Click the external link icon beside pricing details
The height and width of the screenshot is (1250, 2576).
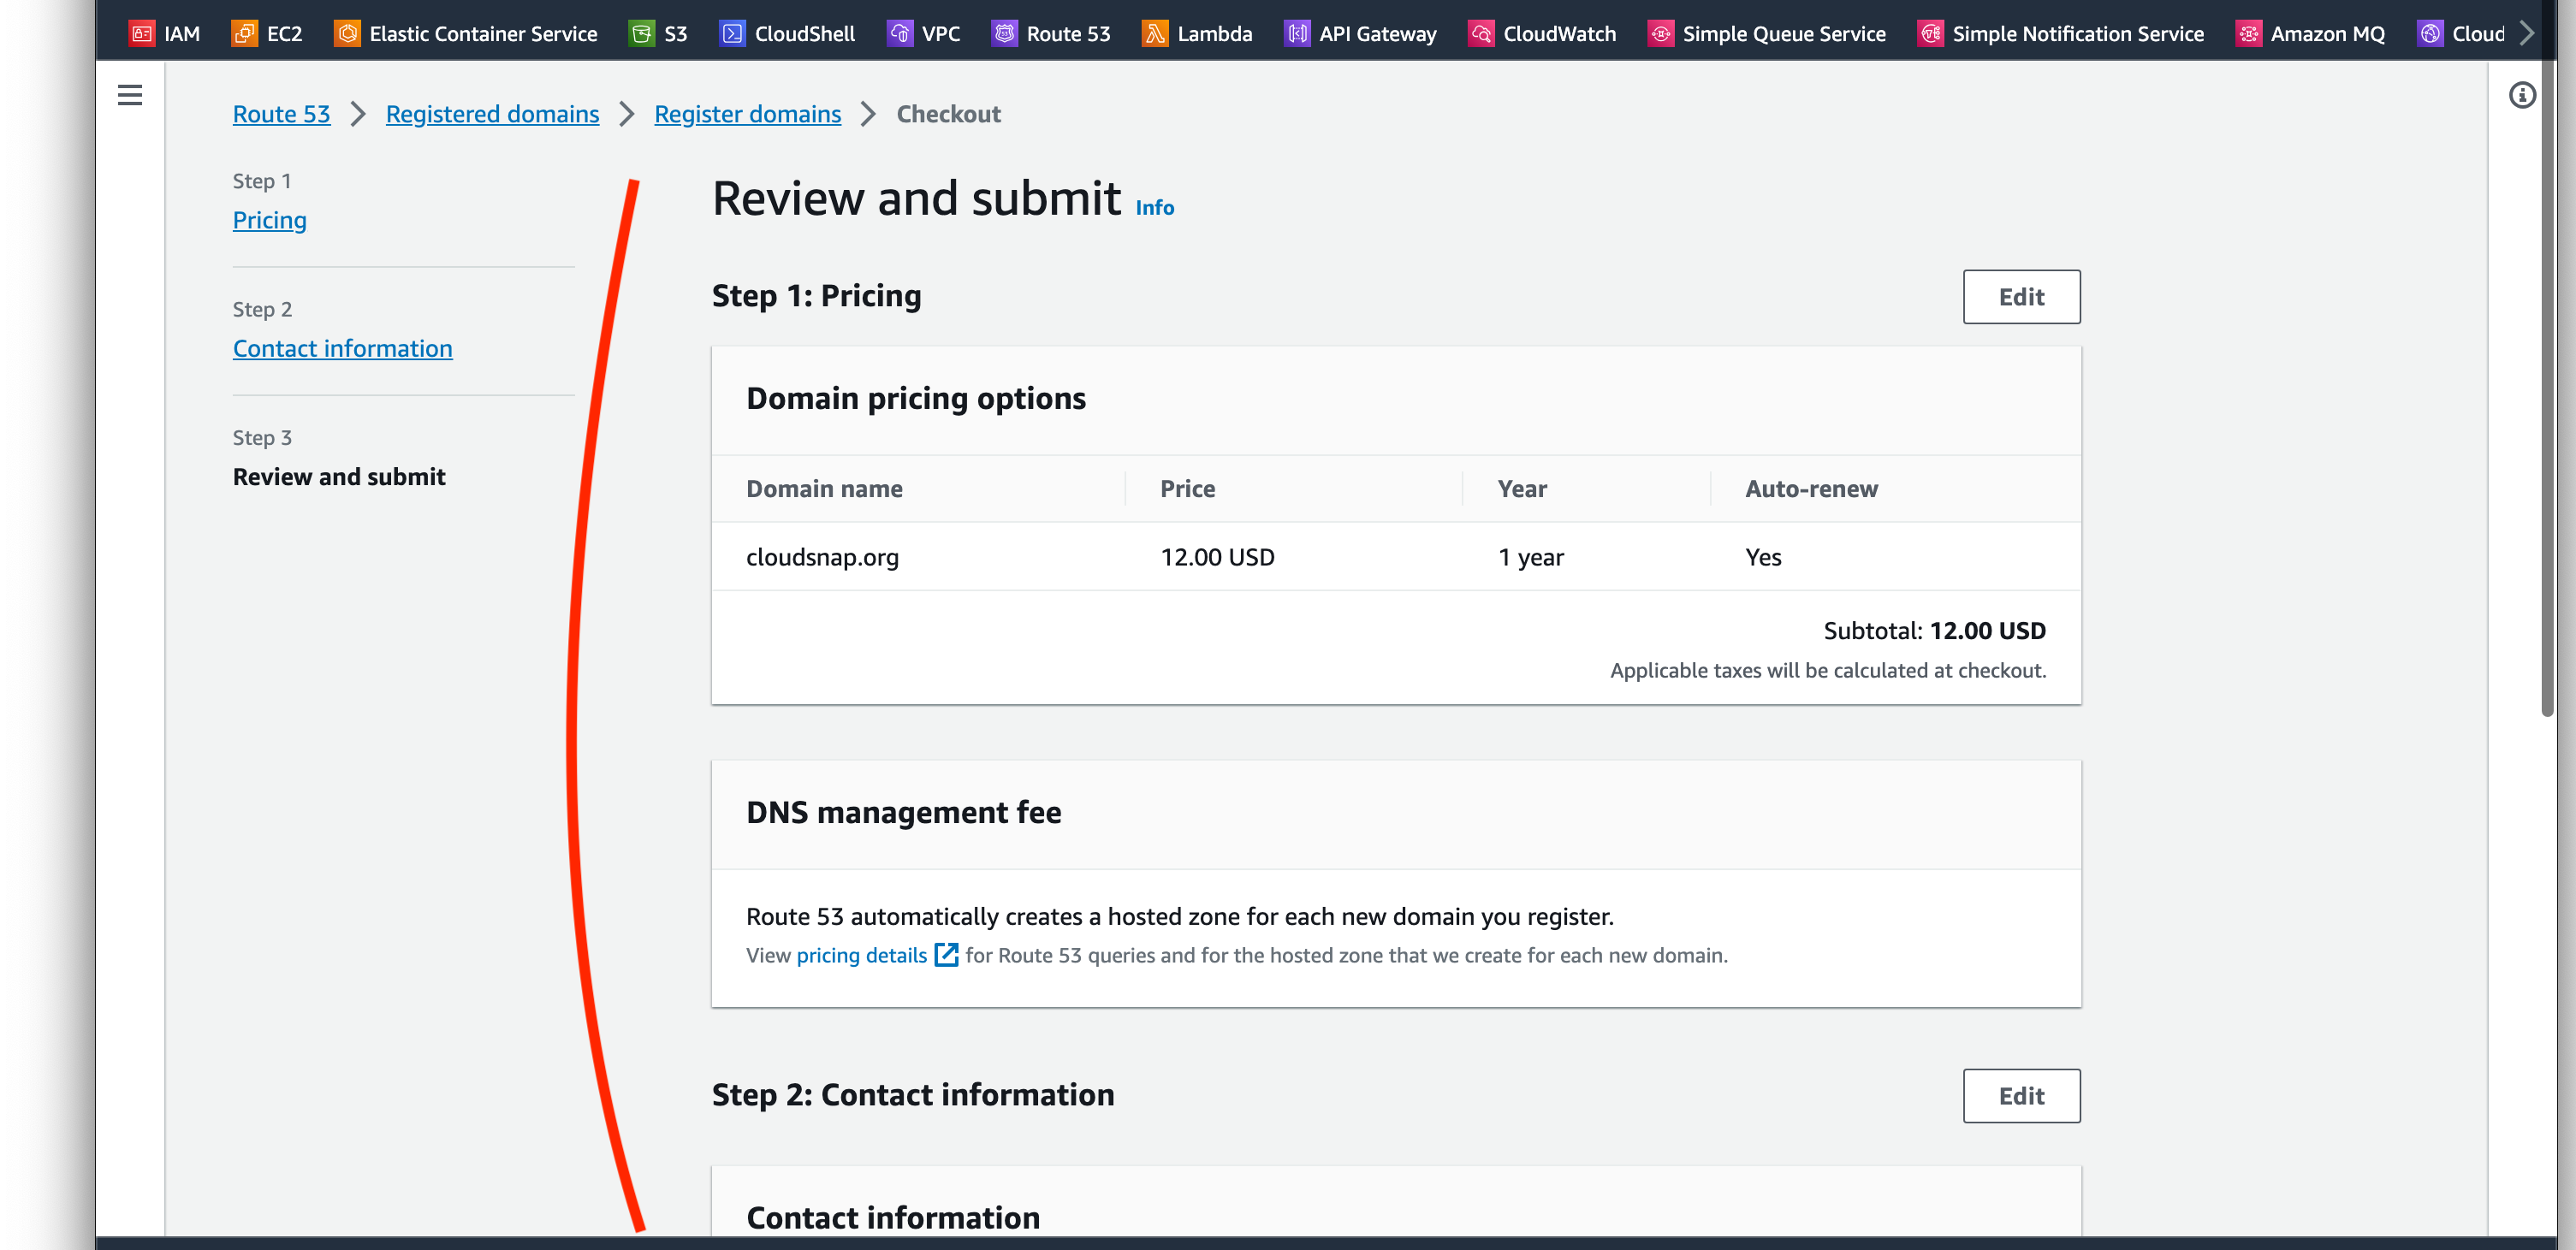[x=946, y=955]
